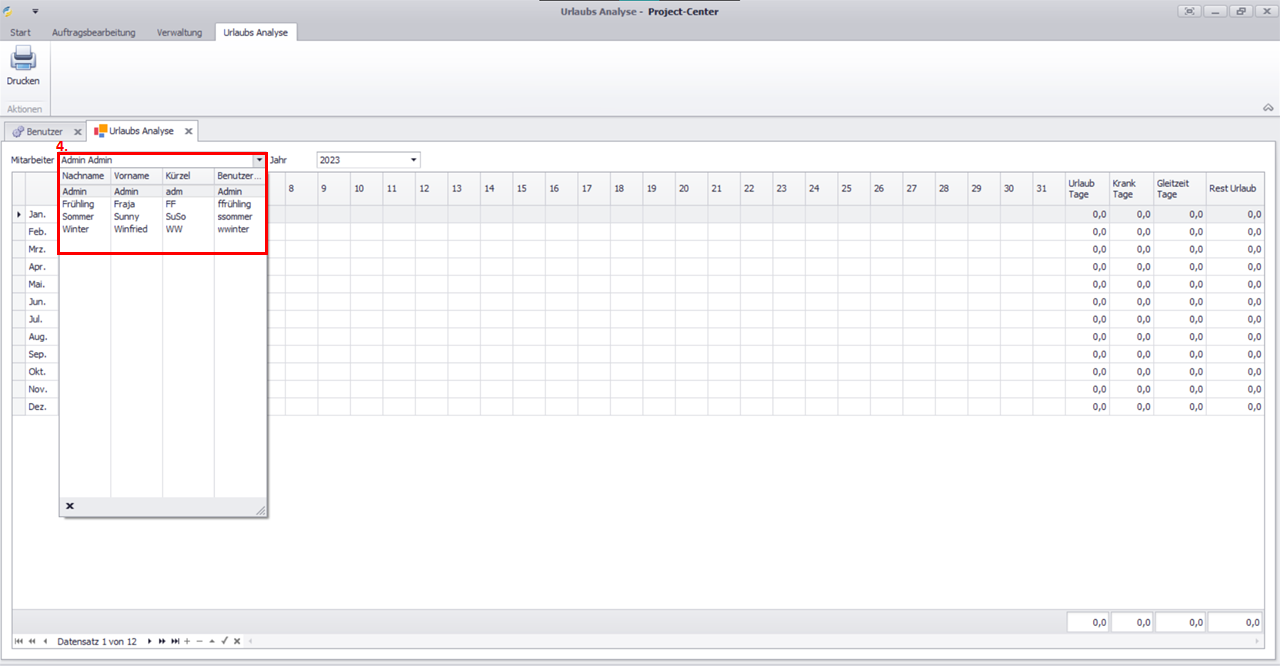Image resolution: width=1280 pixels, height=666 pixels.
Task: Delete record with minus icon
Action: tap(199, 641)
